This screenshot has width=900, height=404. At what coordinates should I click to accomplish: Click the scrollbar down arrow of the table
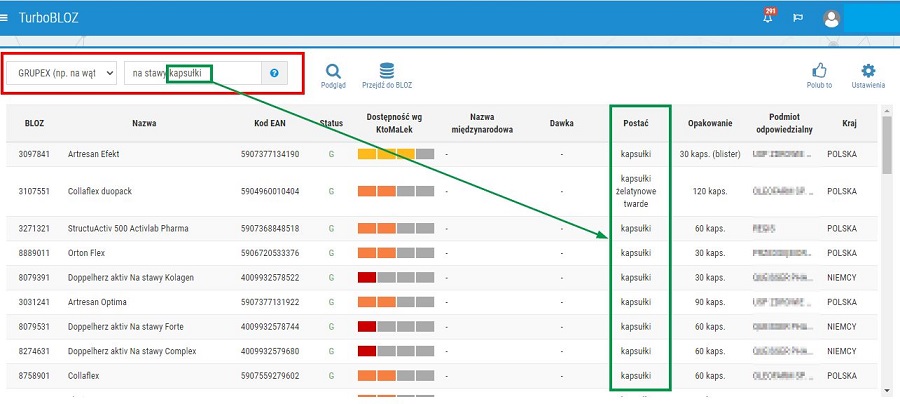coord(888,391)
